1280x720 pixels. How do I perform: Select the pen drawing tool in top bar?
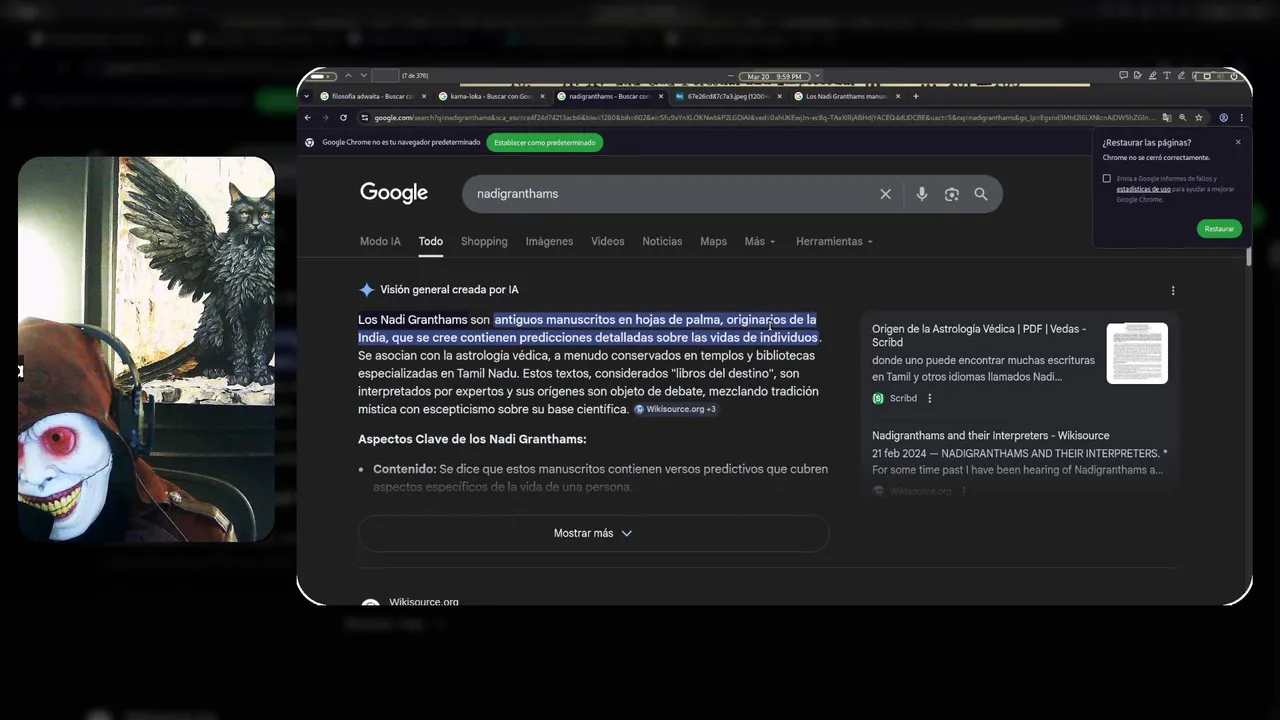tap(1181, 76)
